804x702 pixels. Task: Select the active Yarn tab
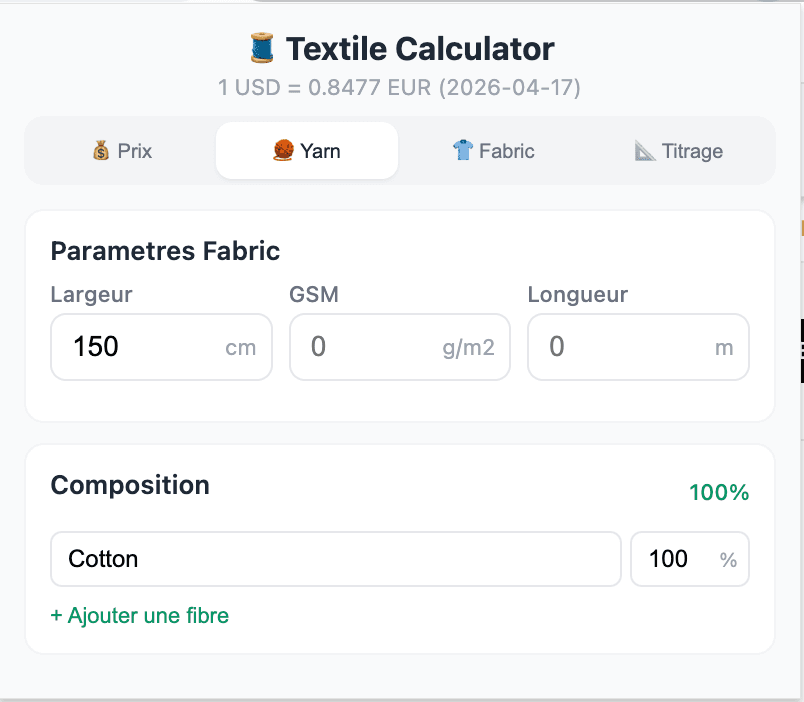click(306, 150)
